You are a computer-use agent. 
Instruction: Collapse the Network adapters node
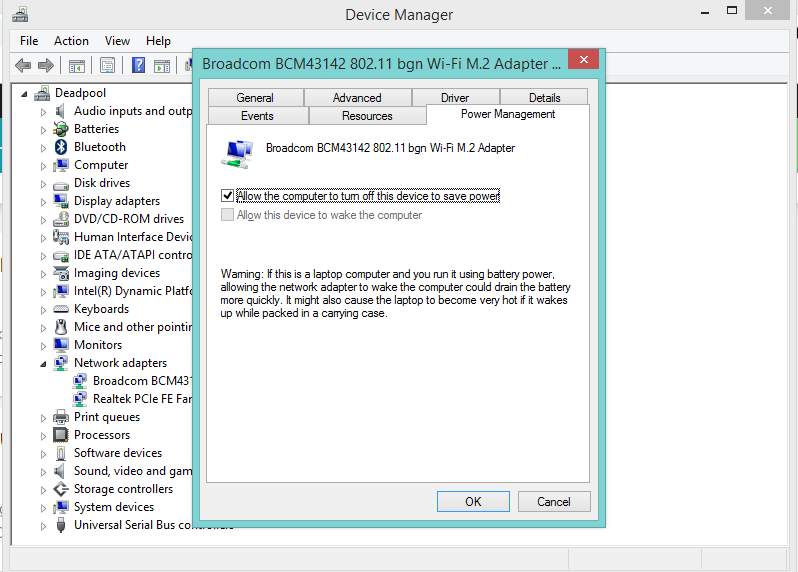43,364
